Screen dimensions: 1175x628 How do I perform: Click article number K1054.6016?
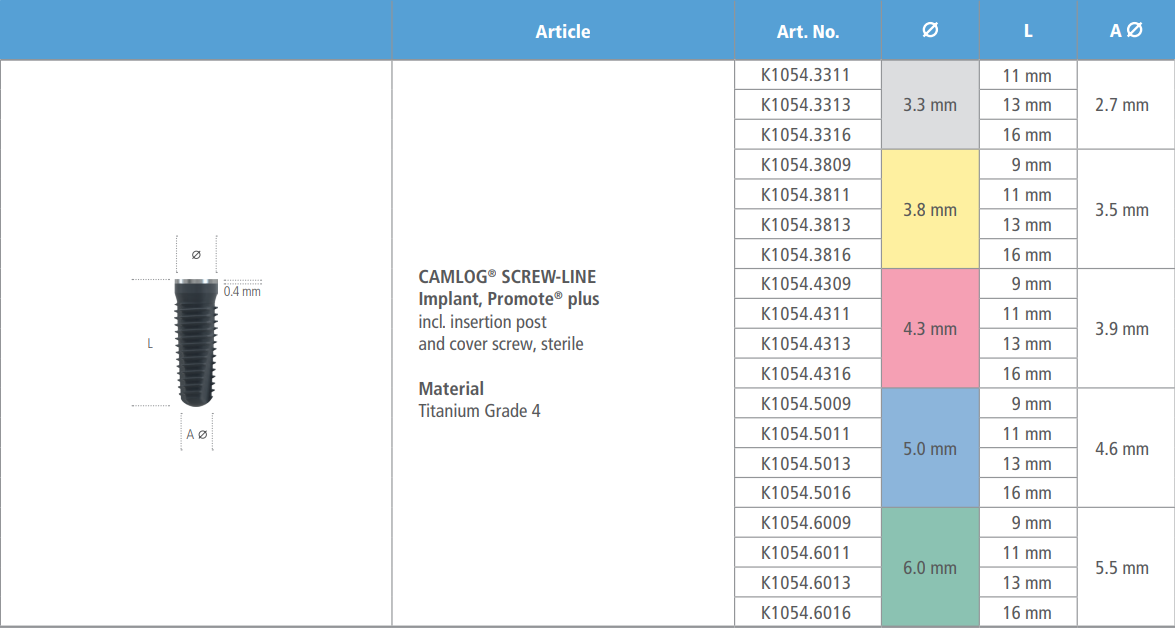point(806,612)
